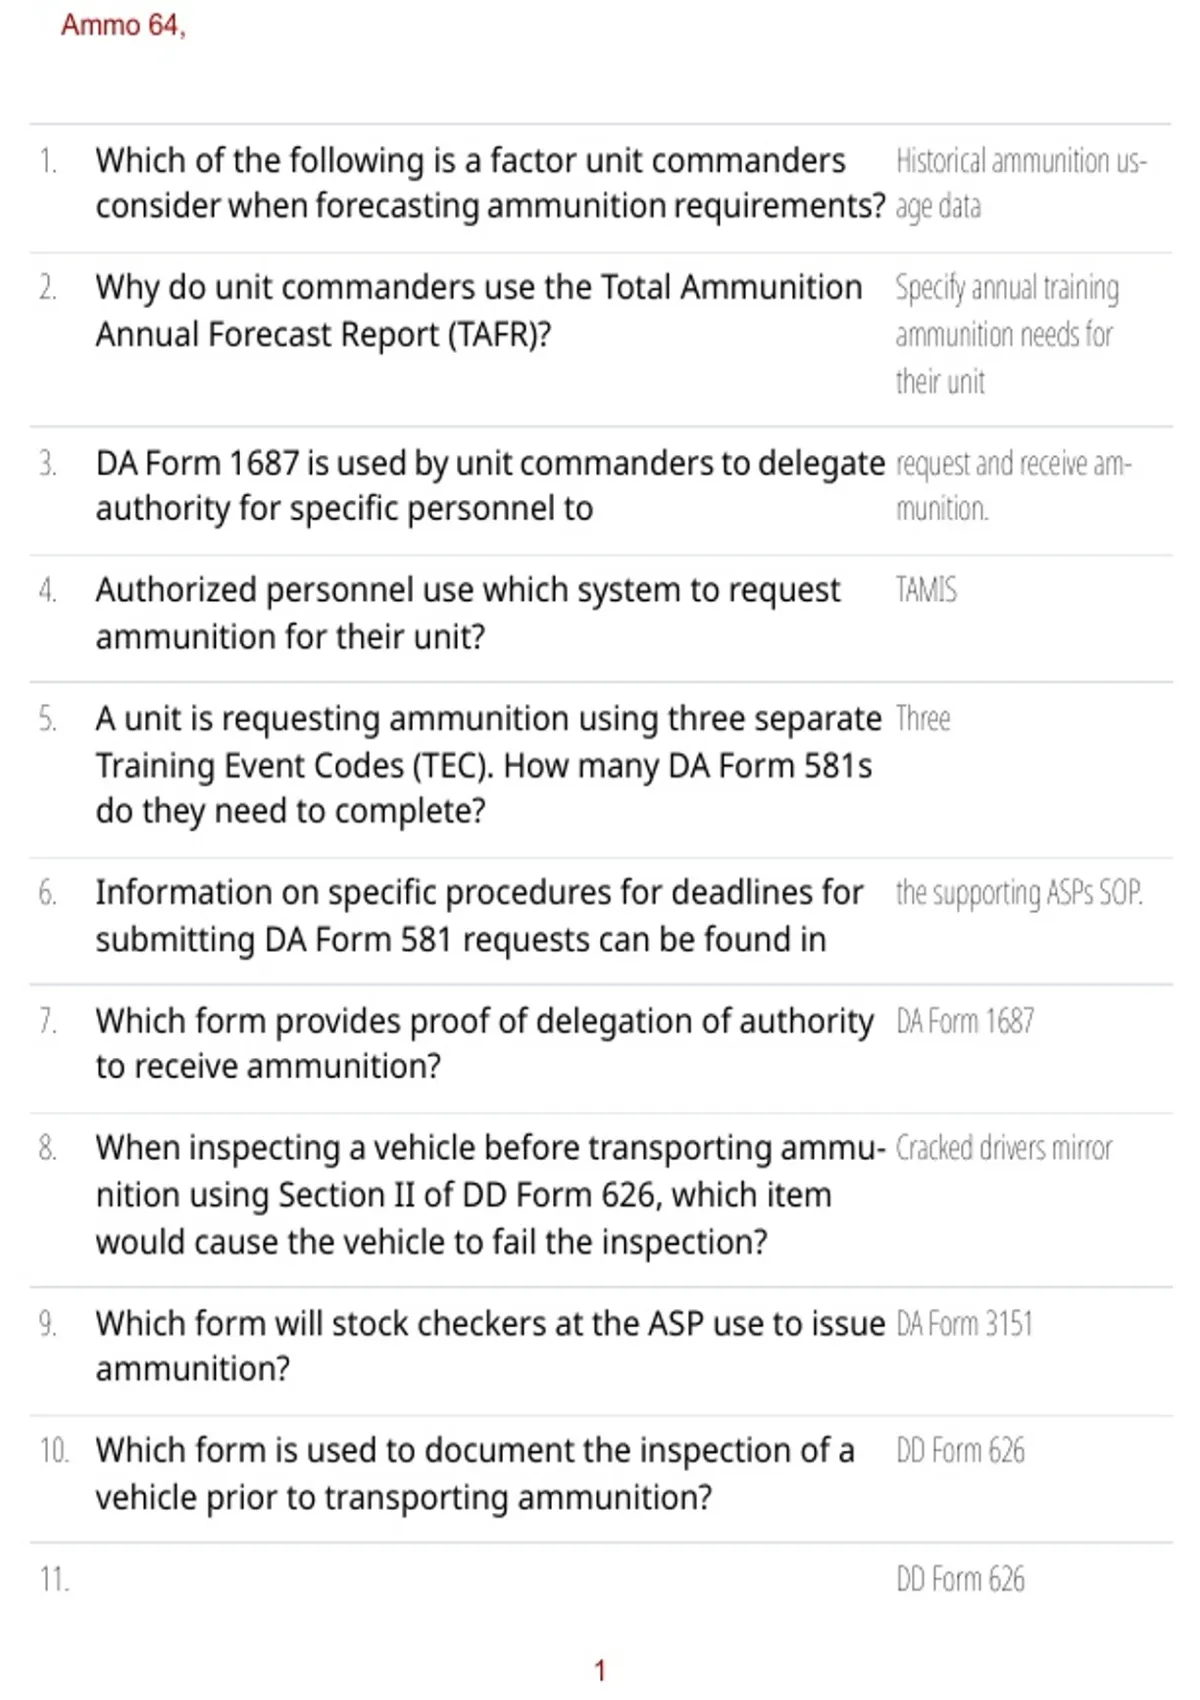Click the 'DA Form 3151' answer

[964, 1324]
